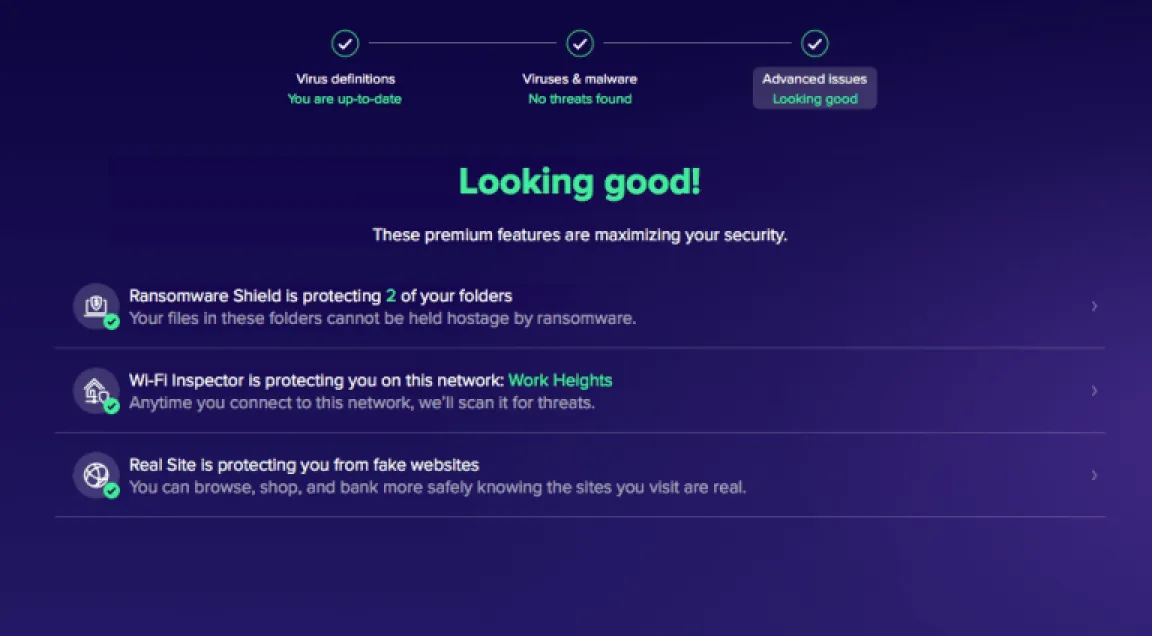Click the Advanced issues checkmark circle
This screenshot has width=1152, height=636.
[x=815, y=44]
